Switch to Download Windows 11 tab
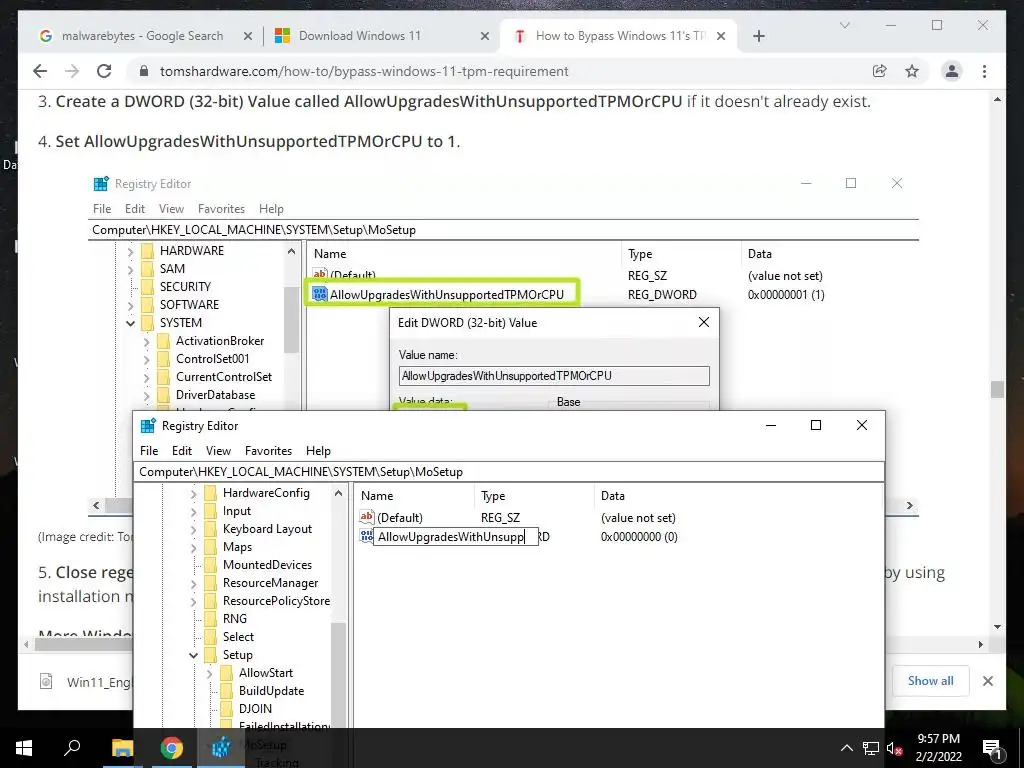 (x=359, y=36)
